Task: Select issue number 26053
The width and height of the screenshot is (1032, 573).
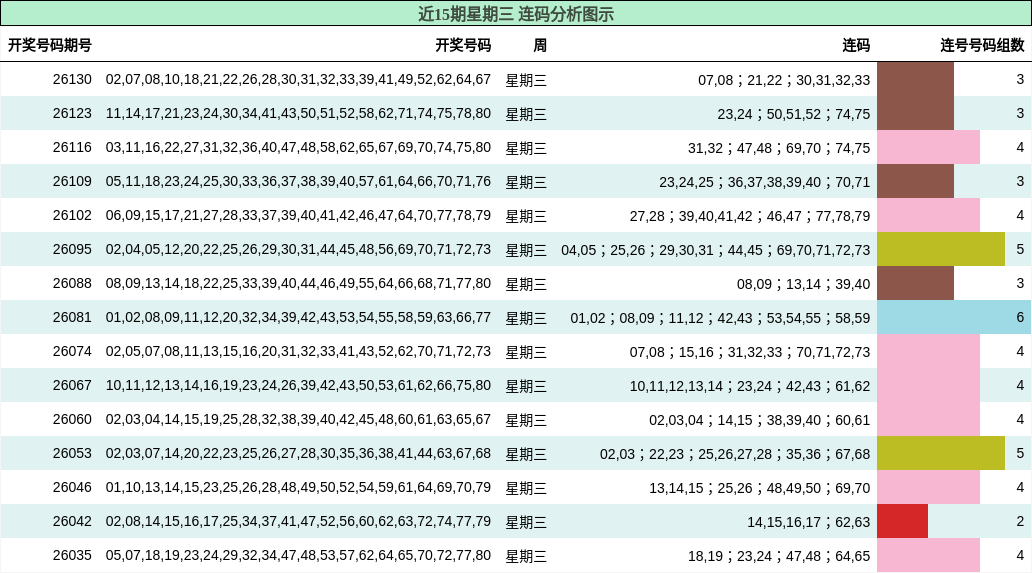Action: click(x=72, y=453)
